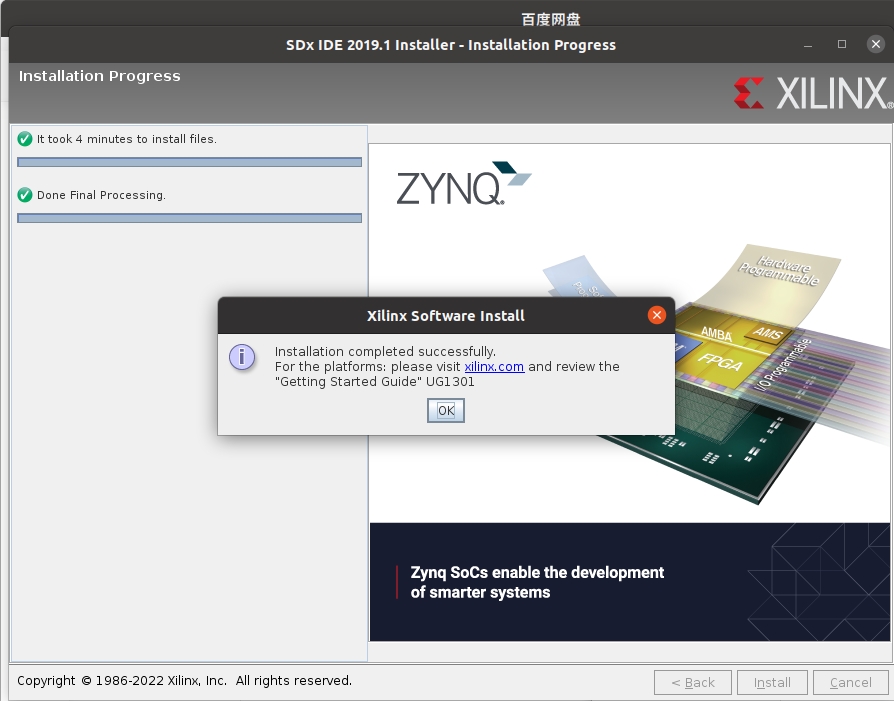
Task: Minimize the installer window
Action: 806,44
